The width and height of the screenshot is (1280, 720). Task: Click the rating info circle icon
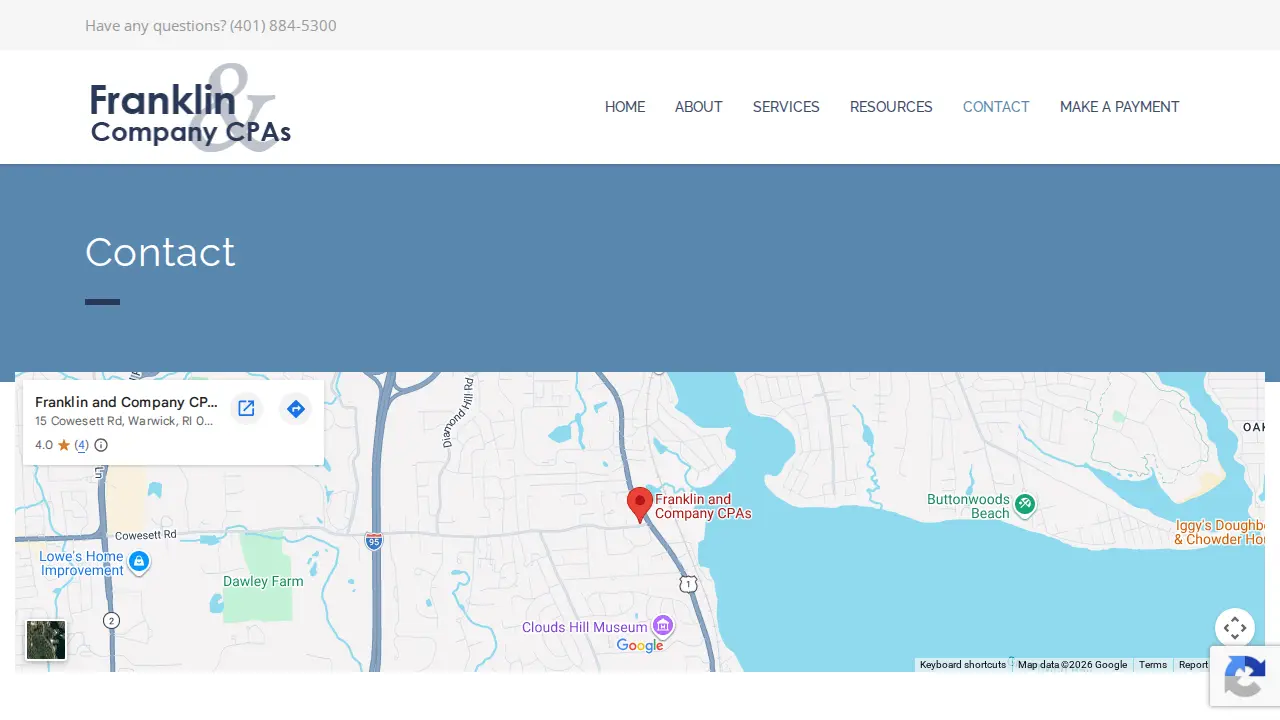point(101,445)
